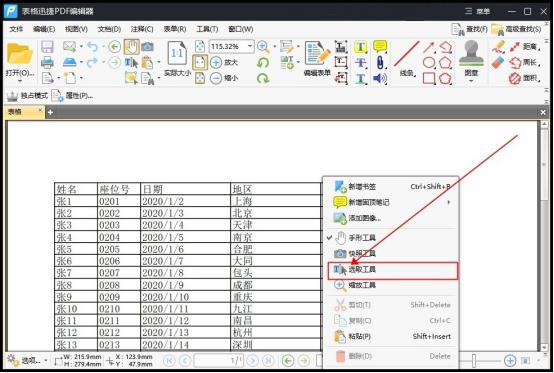Open new tab with plus button
Screen dimensions: 554x373
50,112
